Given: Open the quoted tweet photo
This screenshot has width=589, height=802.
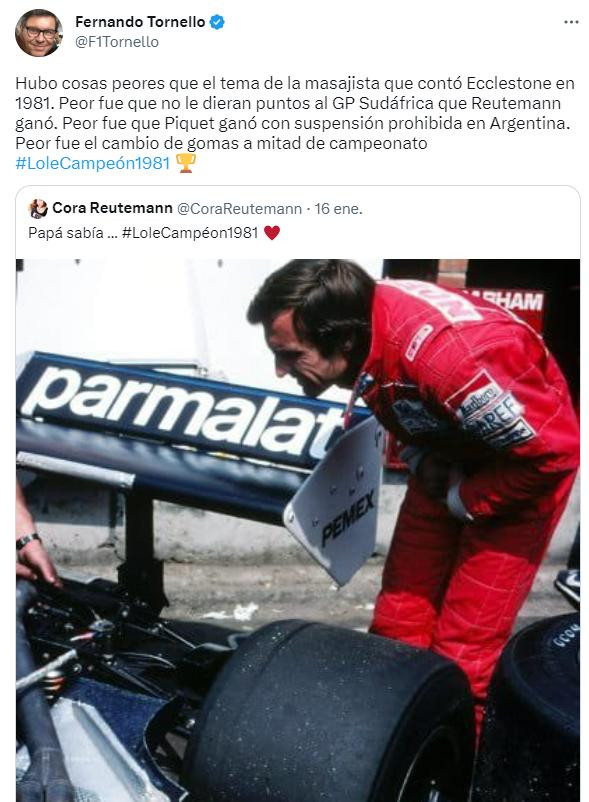Looking at the screenshot, I should [x=298, y=530].
